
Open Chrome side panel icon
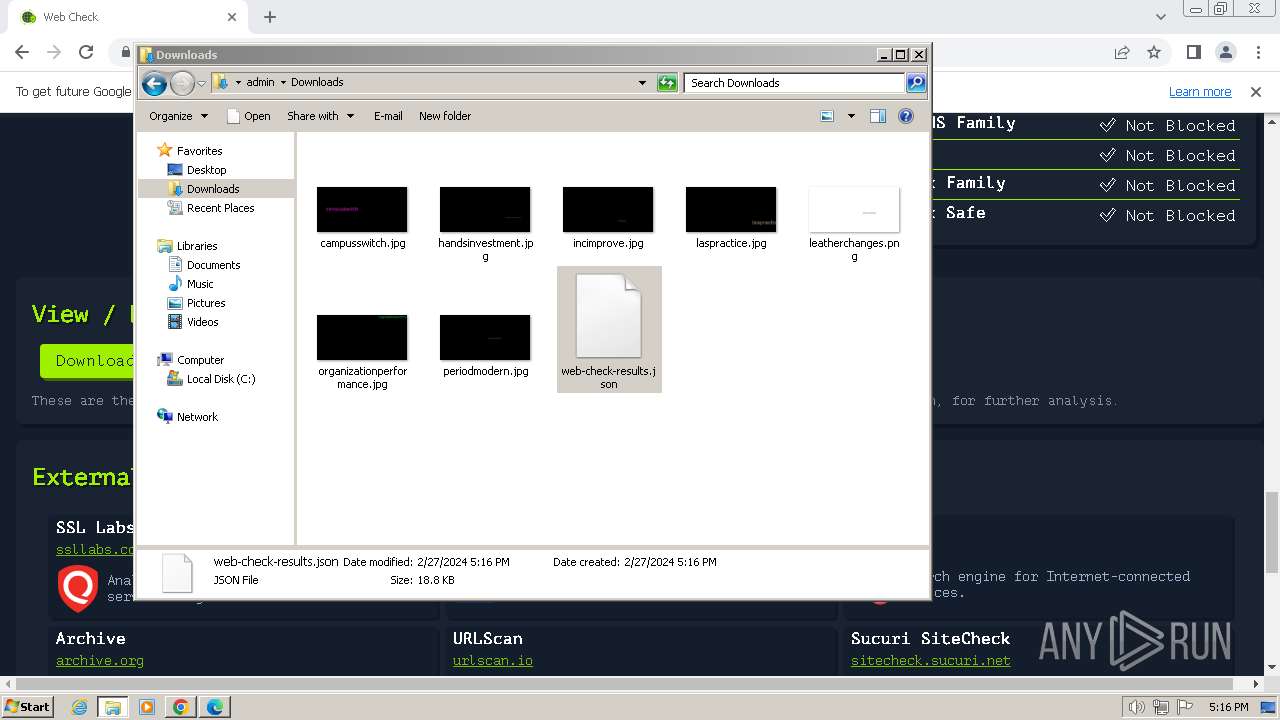[1193, 52]
